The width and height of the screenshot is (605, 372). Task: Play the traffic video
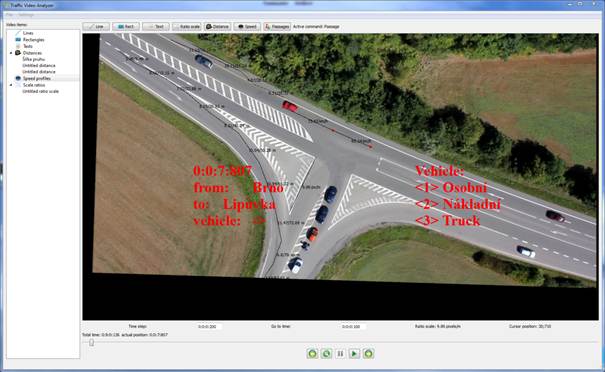354,353
